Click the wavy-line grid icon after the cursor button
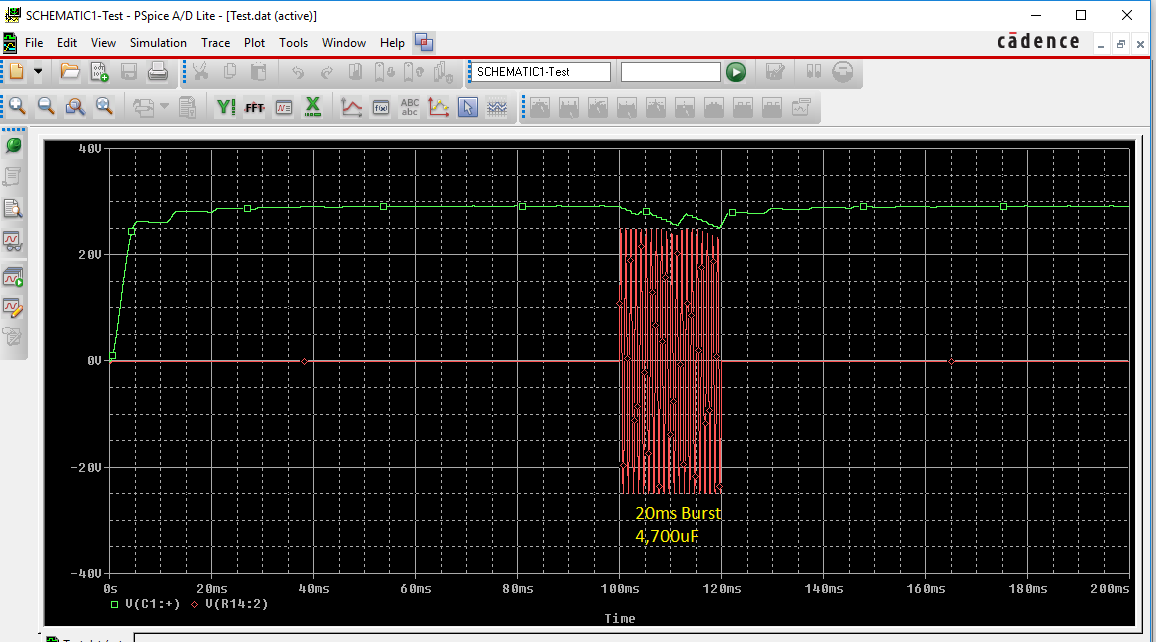Viewport: 1156px width, 642px height. 497,107
